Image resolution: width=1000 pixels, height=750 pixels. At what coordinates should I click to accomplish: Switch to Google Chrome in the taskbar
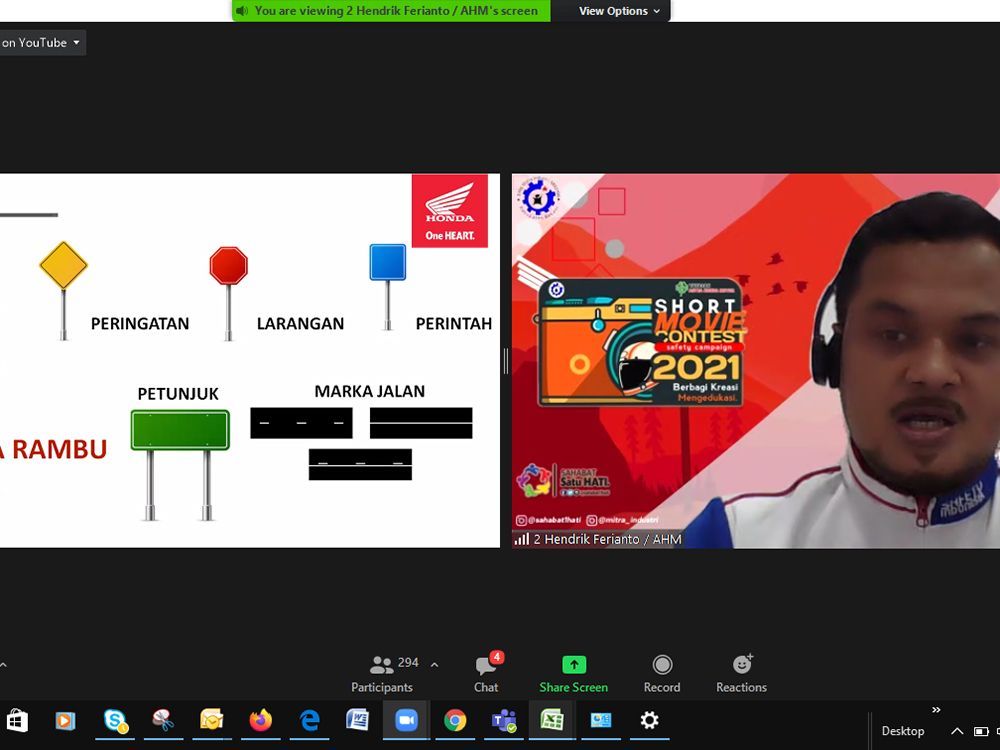tap(455, 721)
